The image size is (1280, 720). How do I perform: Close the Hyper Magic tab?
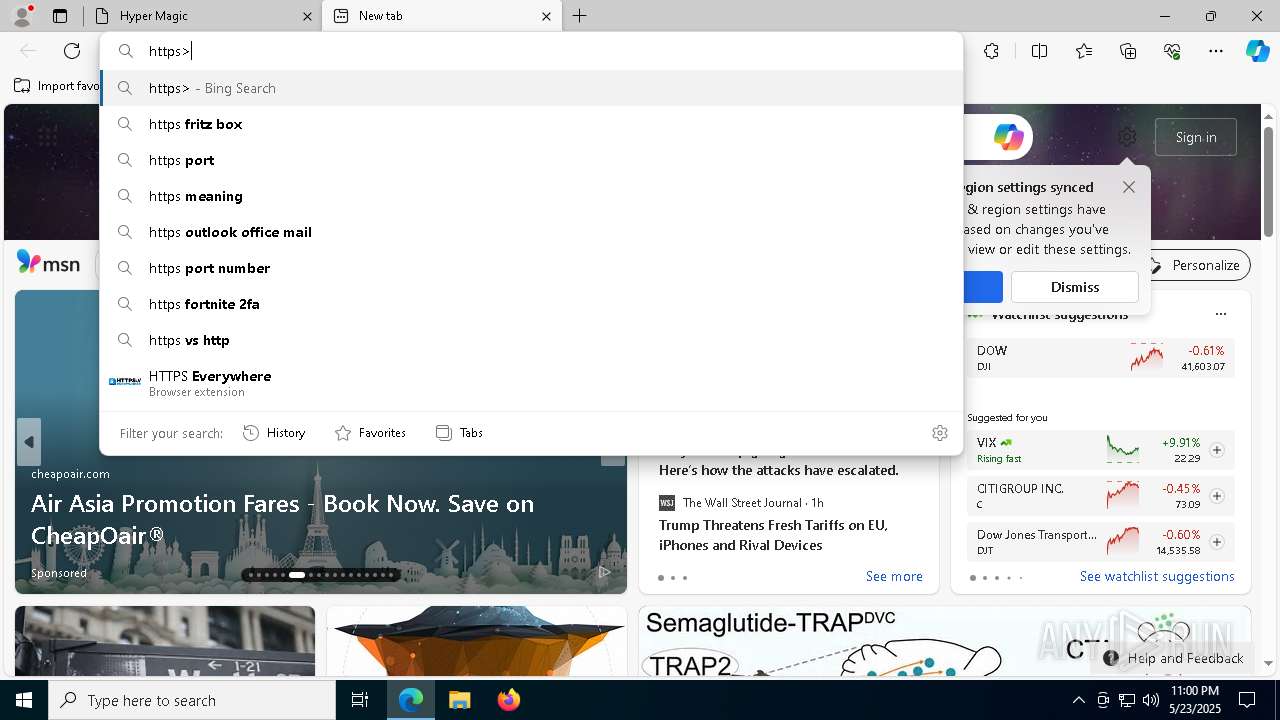(x=307, y=16)
